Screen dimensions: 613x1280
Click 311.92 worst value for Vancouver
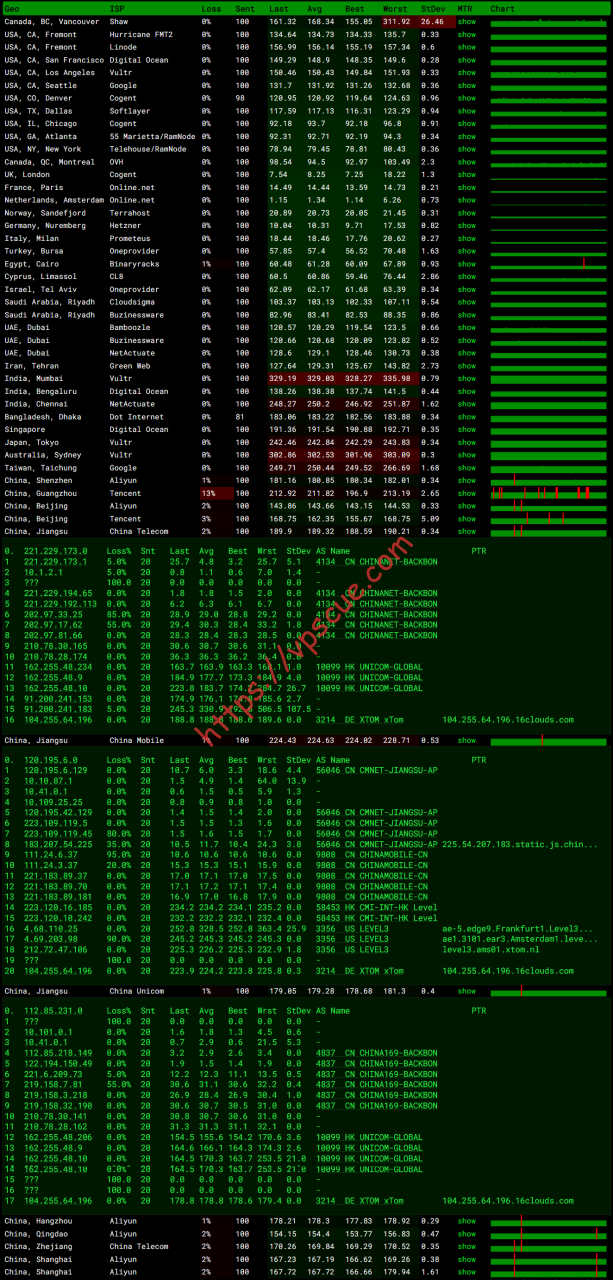[x=397, y=21]
